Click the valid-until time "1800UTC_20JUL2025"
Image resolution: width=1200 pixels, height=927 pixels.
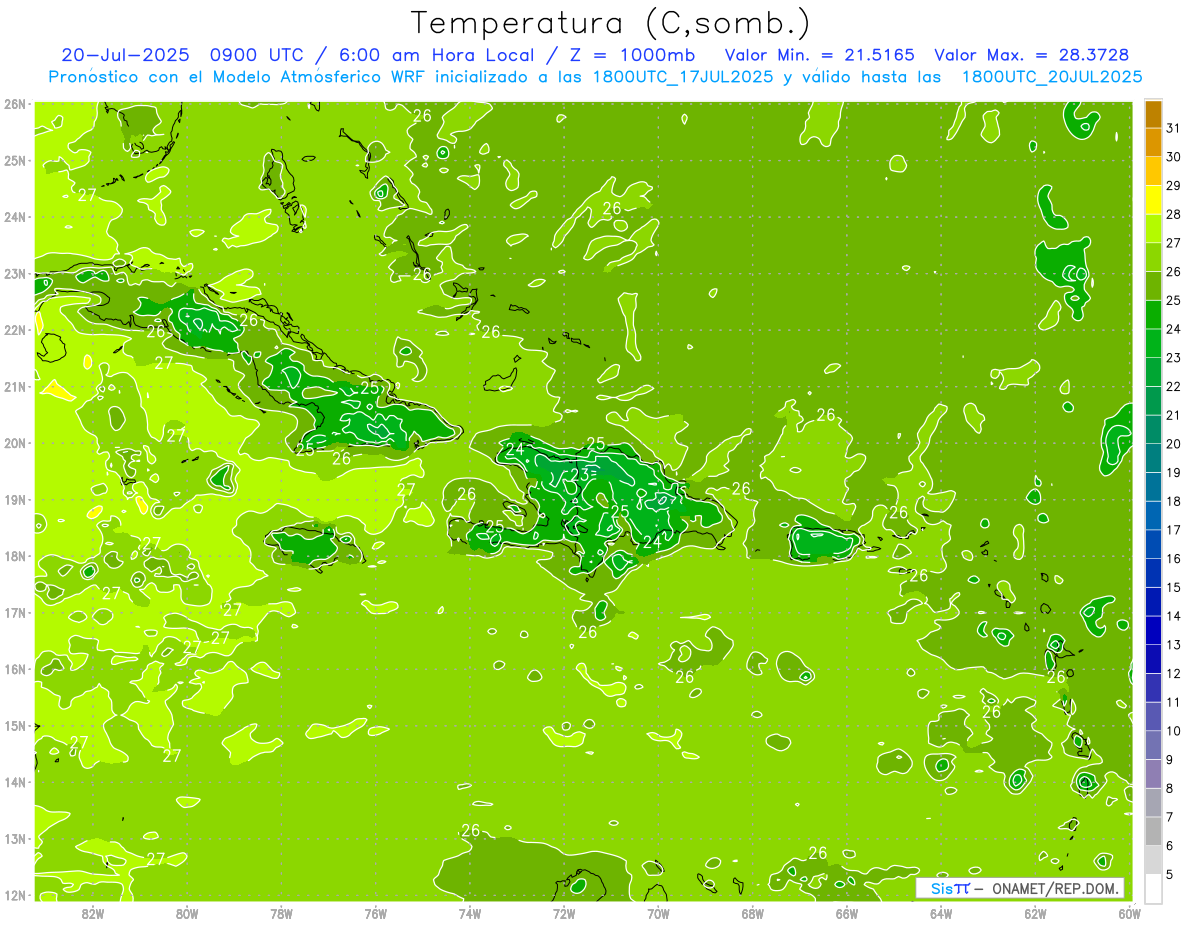(1051, 77)
